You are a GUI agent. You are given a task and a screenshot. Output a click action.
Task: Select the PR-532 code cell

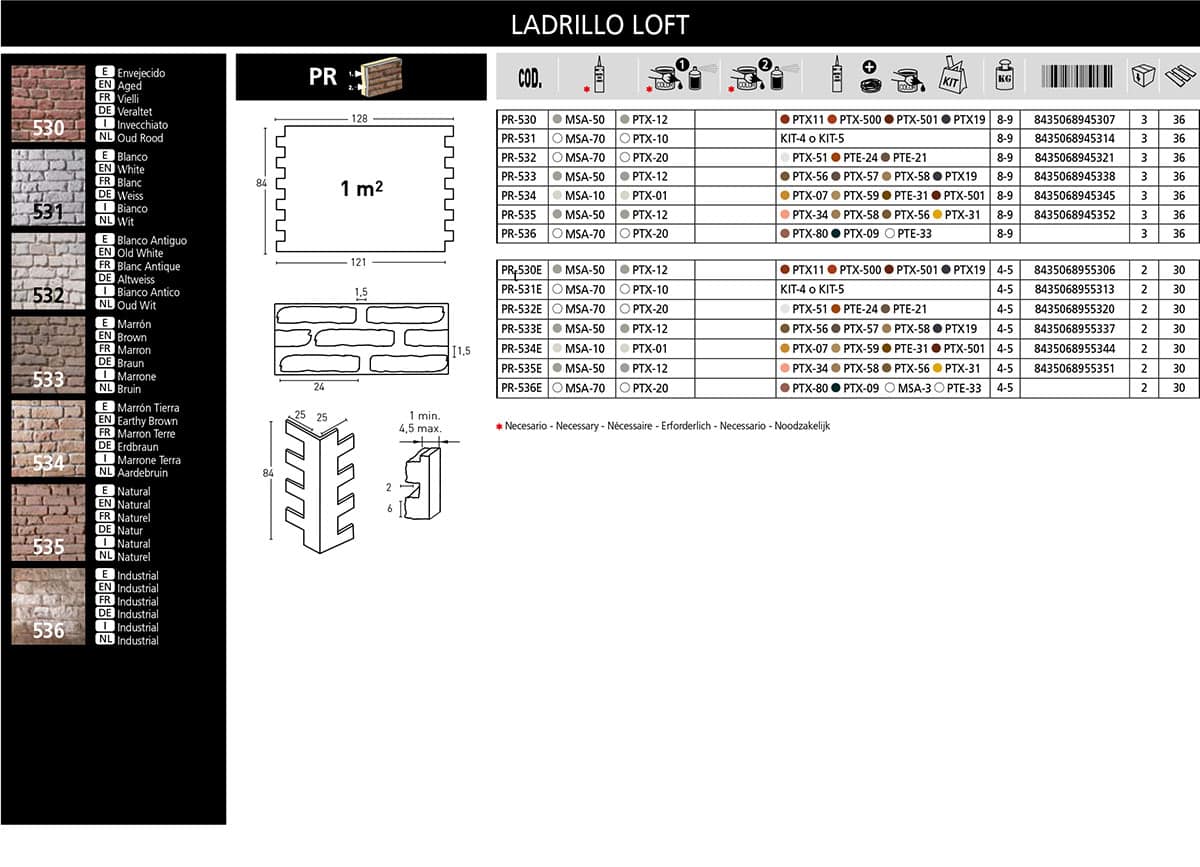pos(521,158)
